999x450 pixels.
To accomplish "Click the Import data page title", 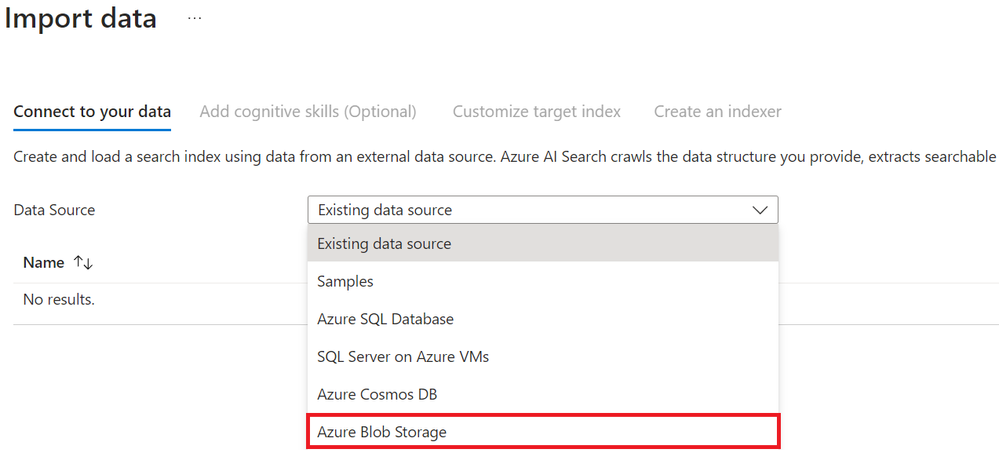I will click(x=81, y=19).
